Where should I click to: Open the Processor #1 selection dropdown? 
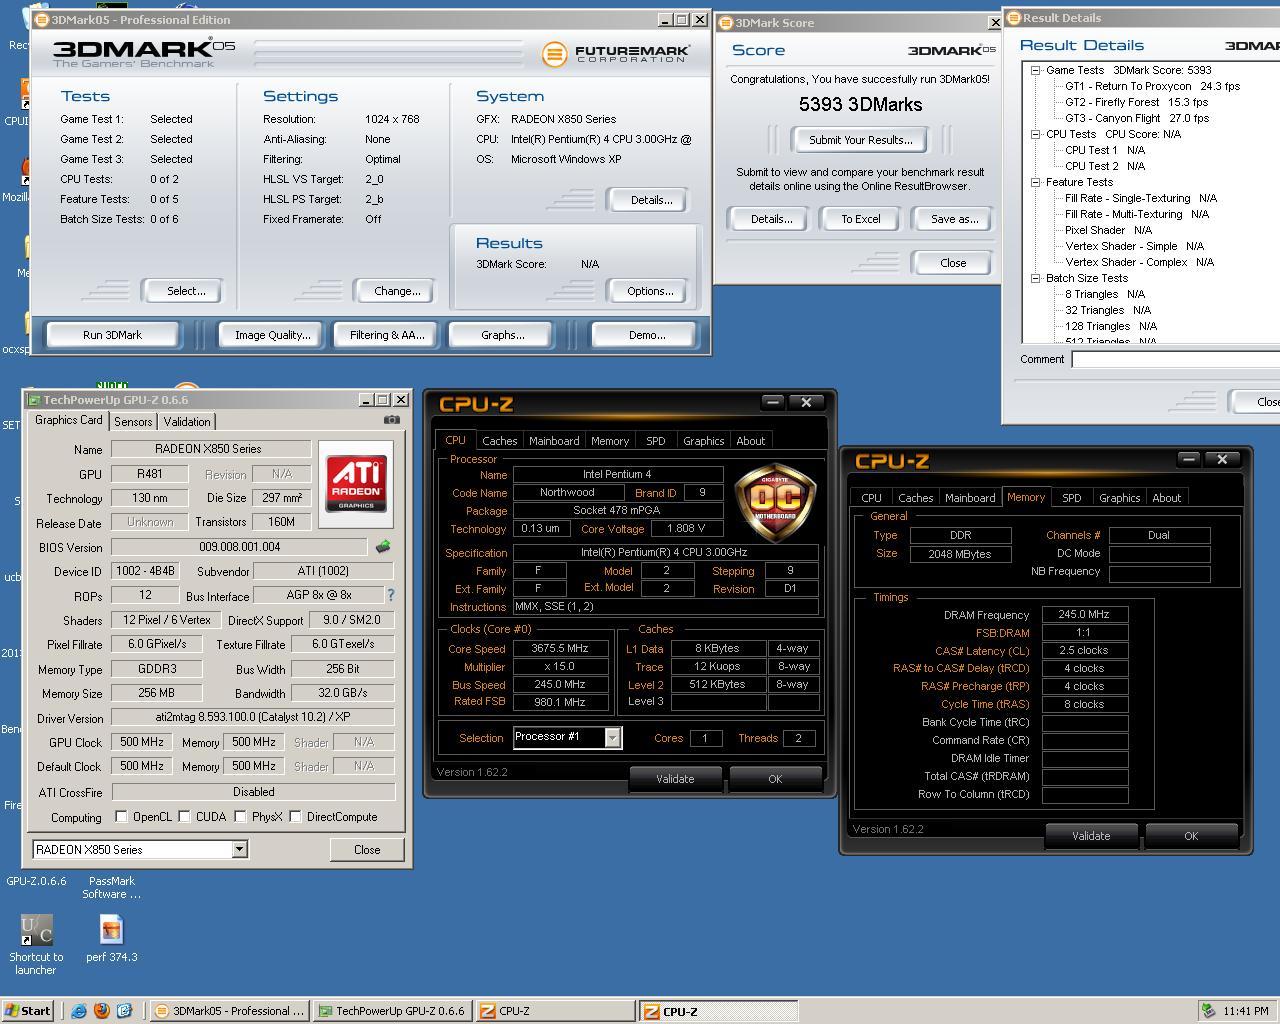(x=612, y=738)
